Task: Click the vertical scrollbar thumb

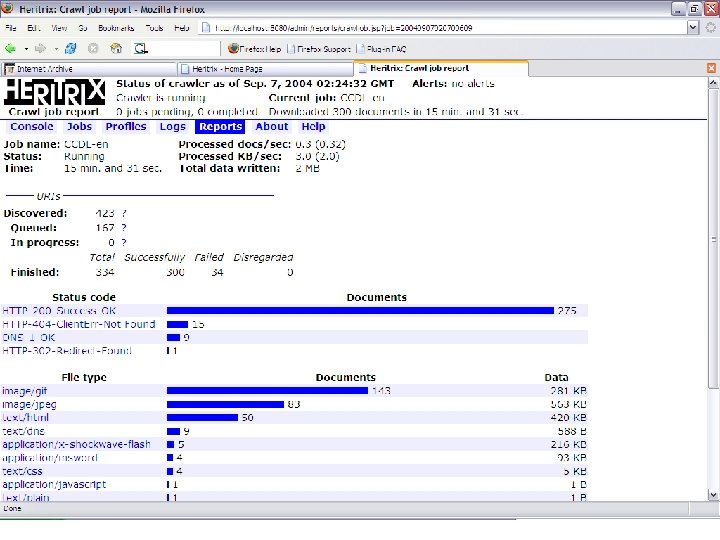Action: point(713,239)
